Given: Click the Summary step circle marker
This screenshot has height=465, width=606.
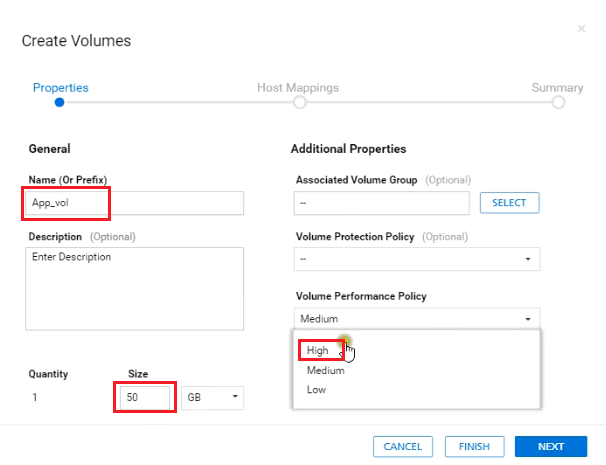Looking at the screenshot, I should [558, 102].
